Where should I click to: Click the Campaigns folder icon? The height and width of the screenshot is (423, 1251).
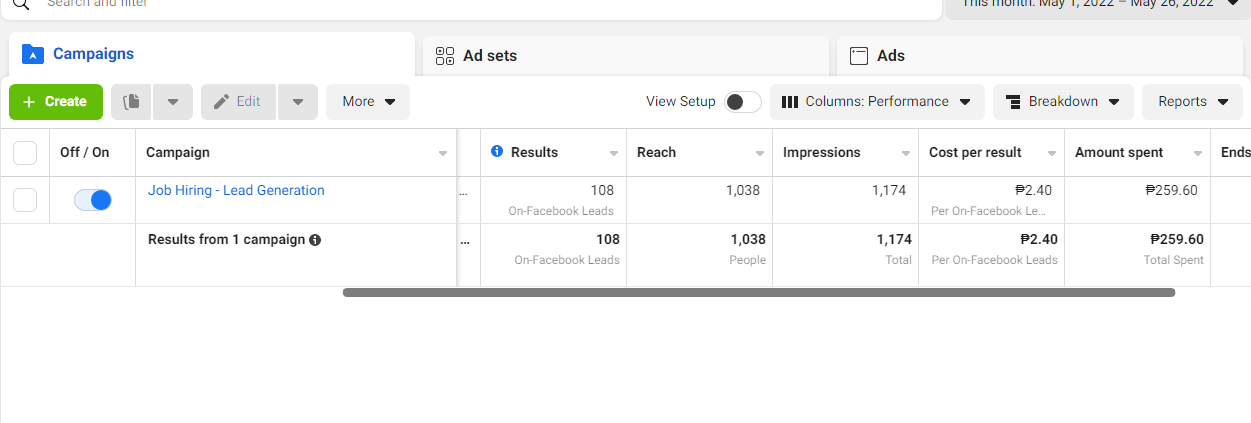(x=33, y=54)
